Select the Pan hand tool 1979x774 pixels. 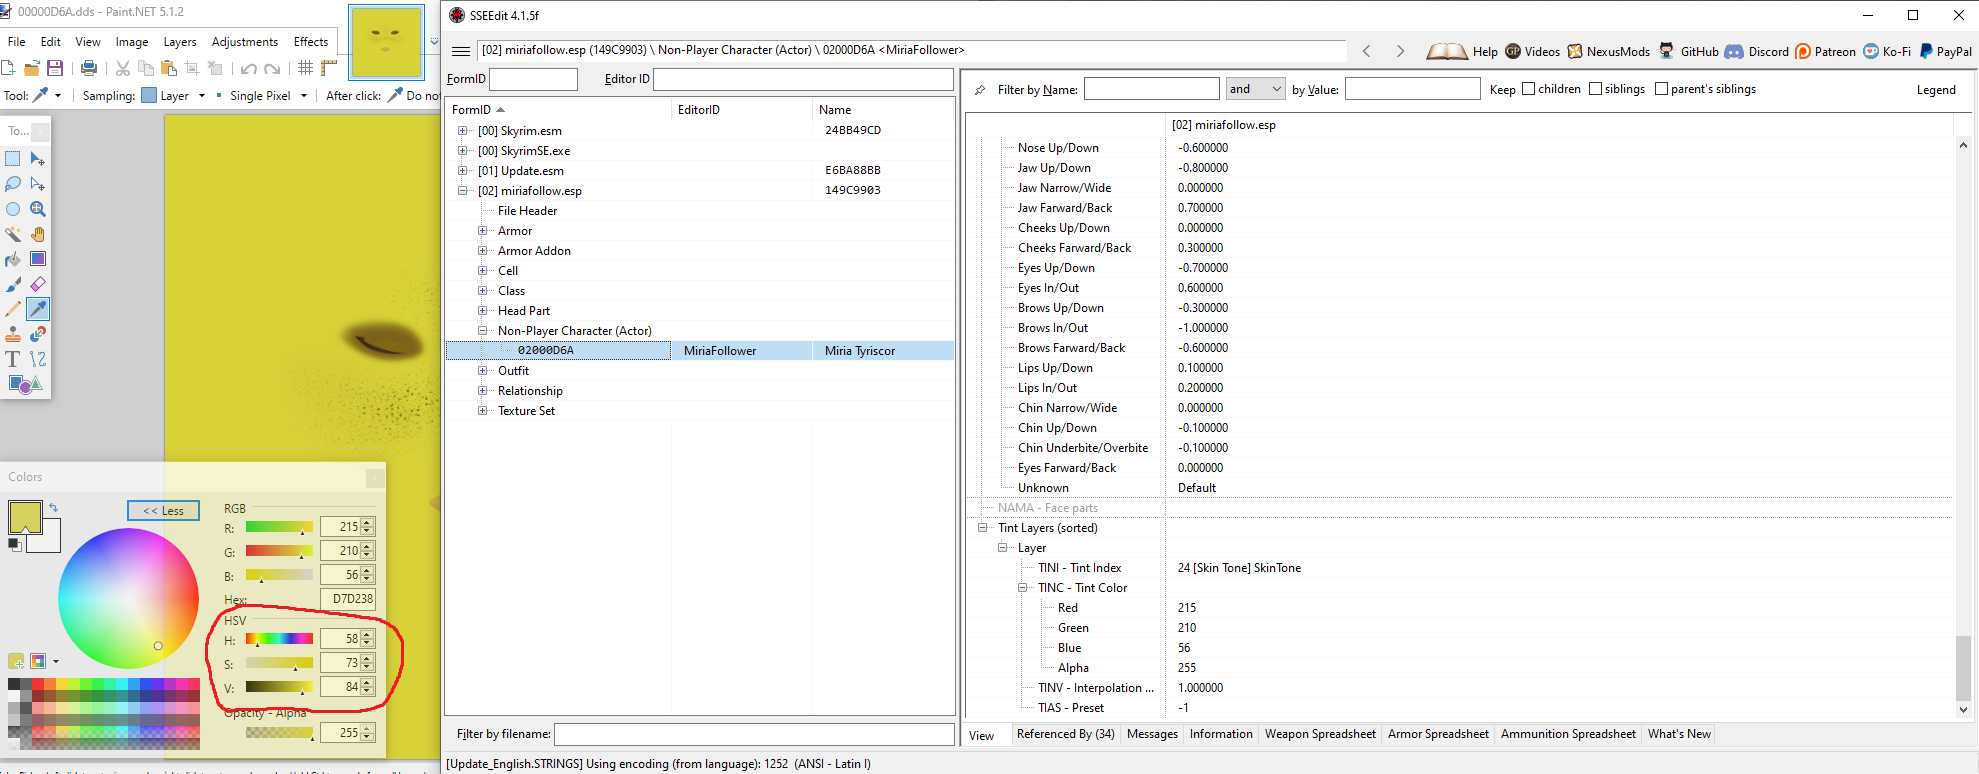click(38, 234)
